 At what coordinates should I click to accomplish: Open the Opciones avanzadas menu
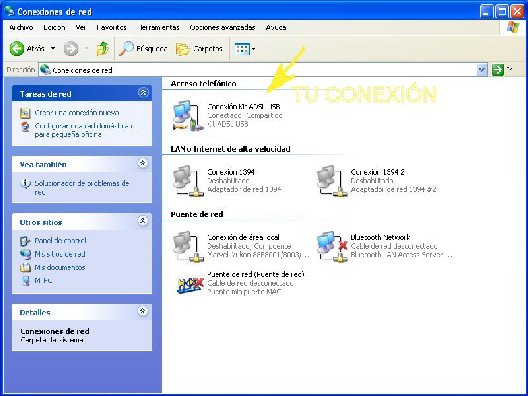222,28
